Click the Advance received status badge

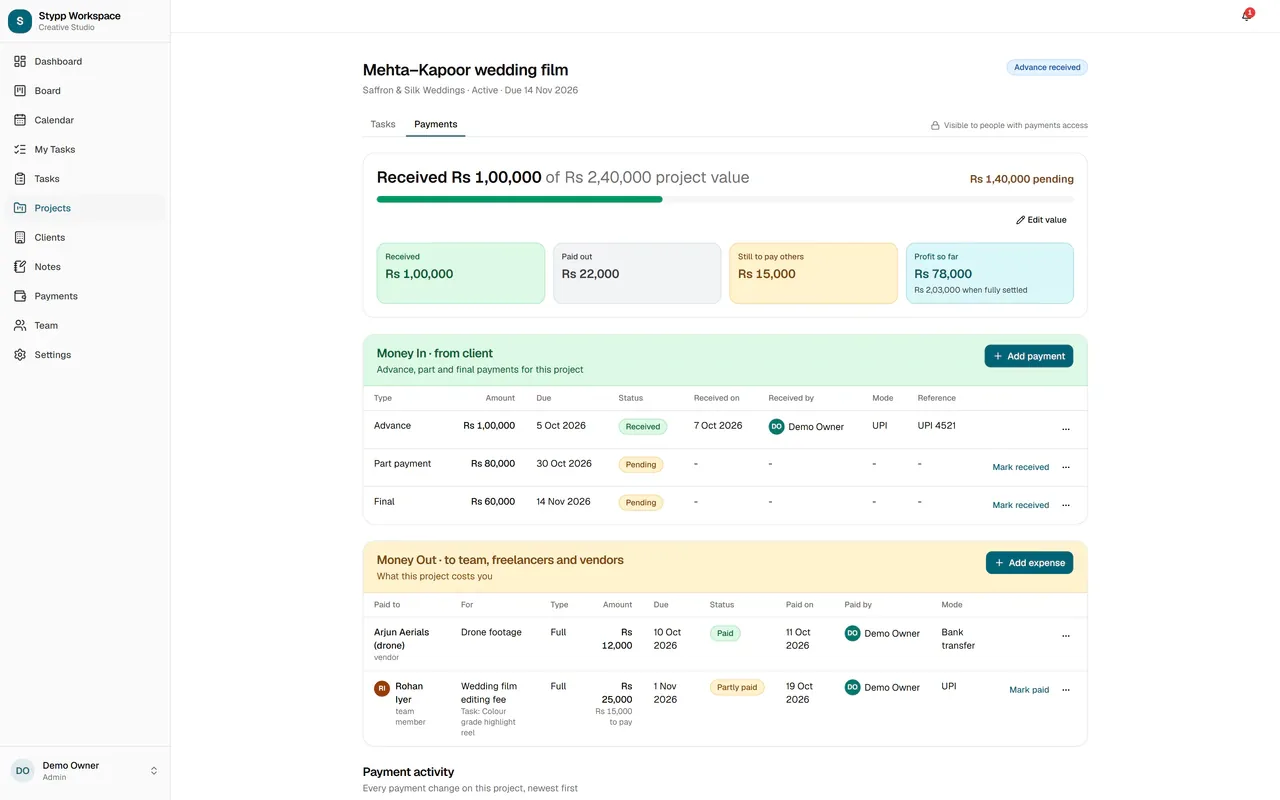[1047, 67]
